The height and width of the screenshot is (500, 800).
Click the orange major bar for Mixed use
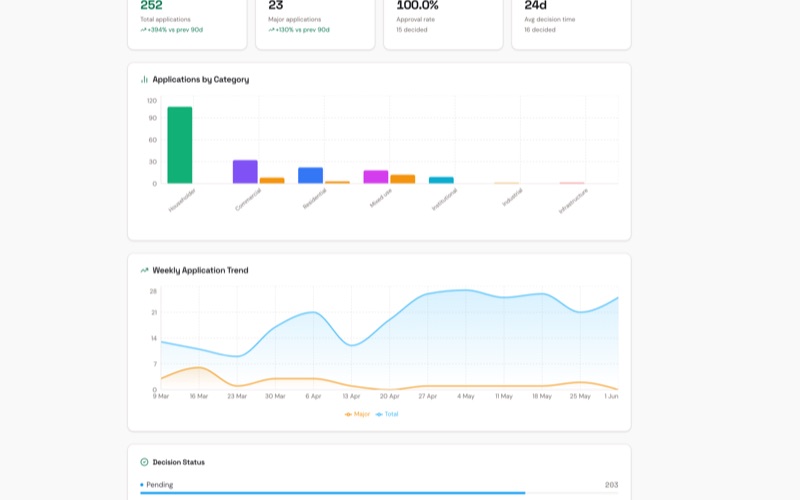403,179
